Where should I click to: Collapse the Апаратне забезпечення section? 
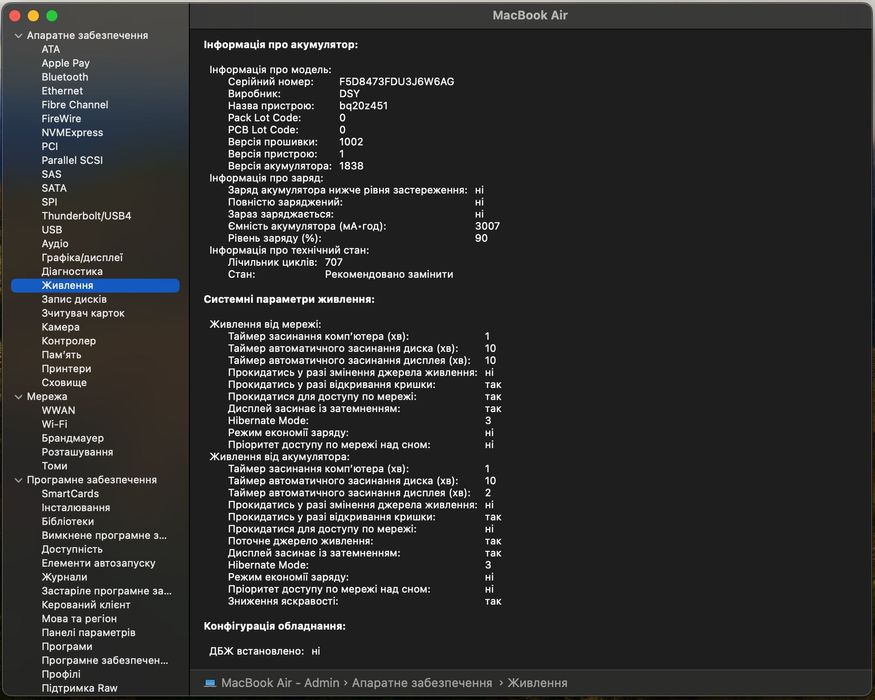(19, 36)
